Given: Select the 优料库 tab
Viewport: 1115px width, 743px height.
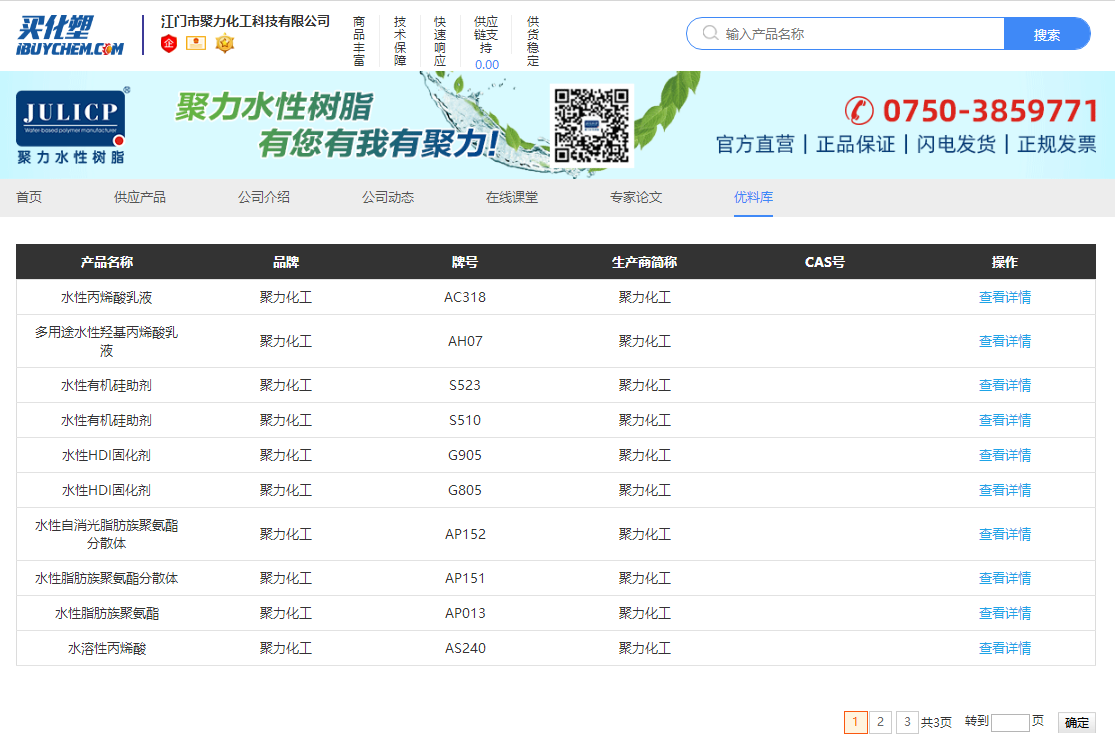Looking at the screenshot, I should (x=753, y=197).
